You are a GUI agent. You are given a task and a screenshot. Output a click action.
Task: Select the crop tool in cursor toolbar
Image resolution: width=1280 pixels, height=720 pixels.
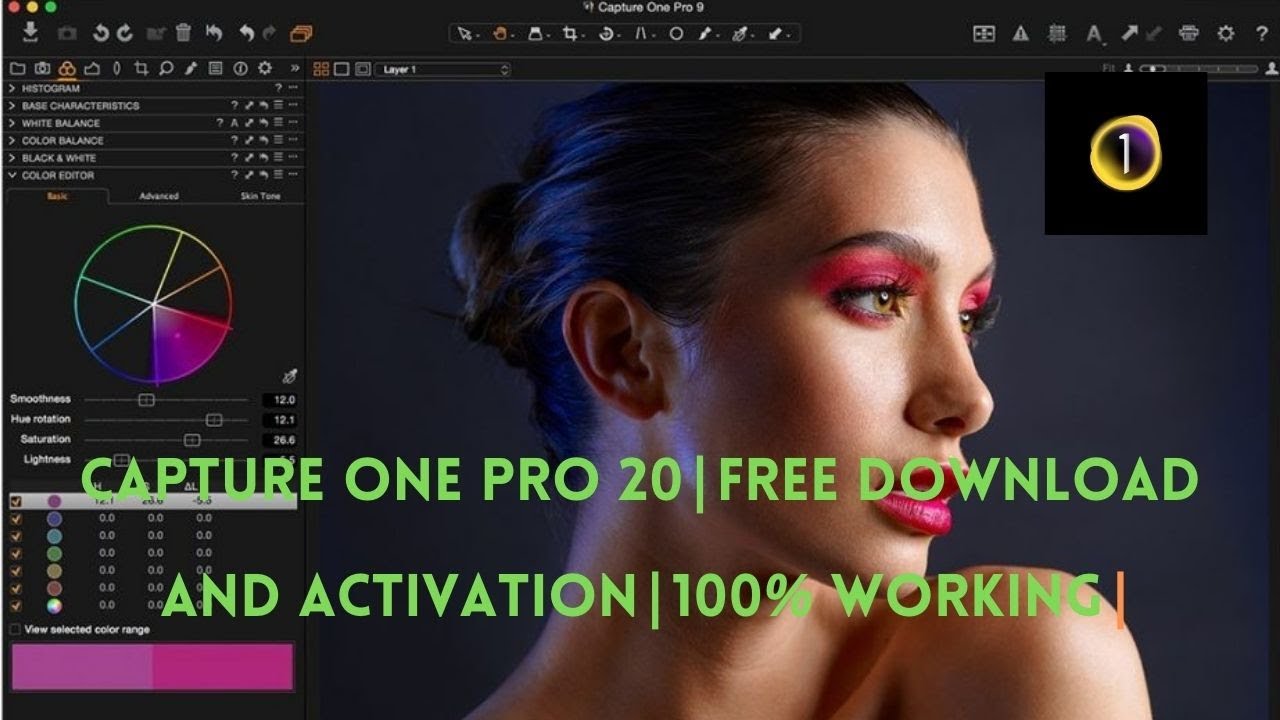(x=569, y=33)
